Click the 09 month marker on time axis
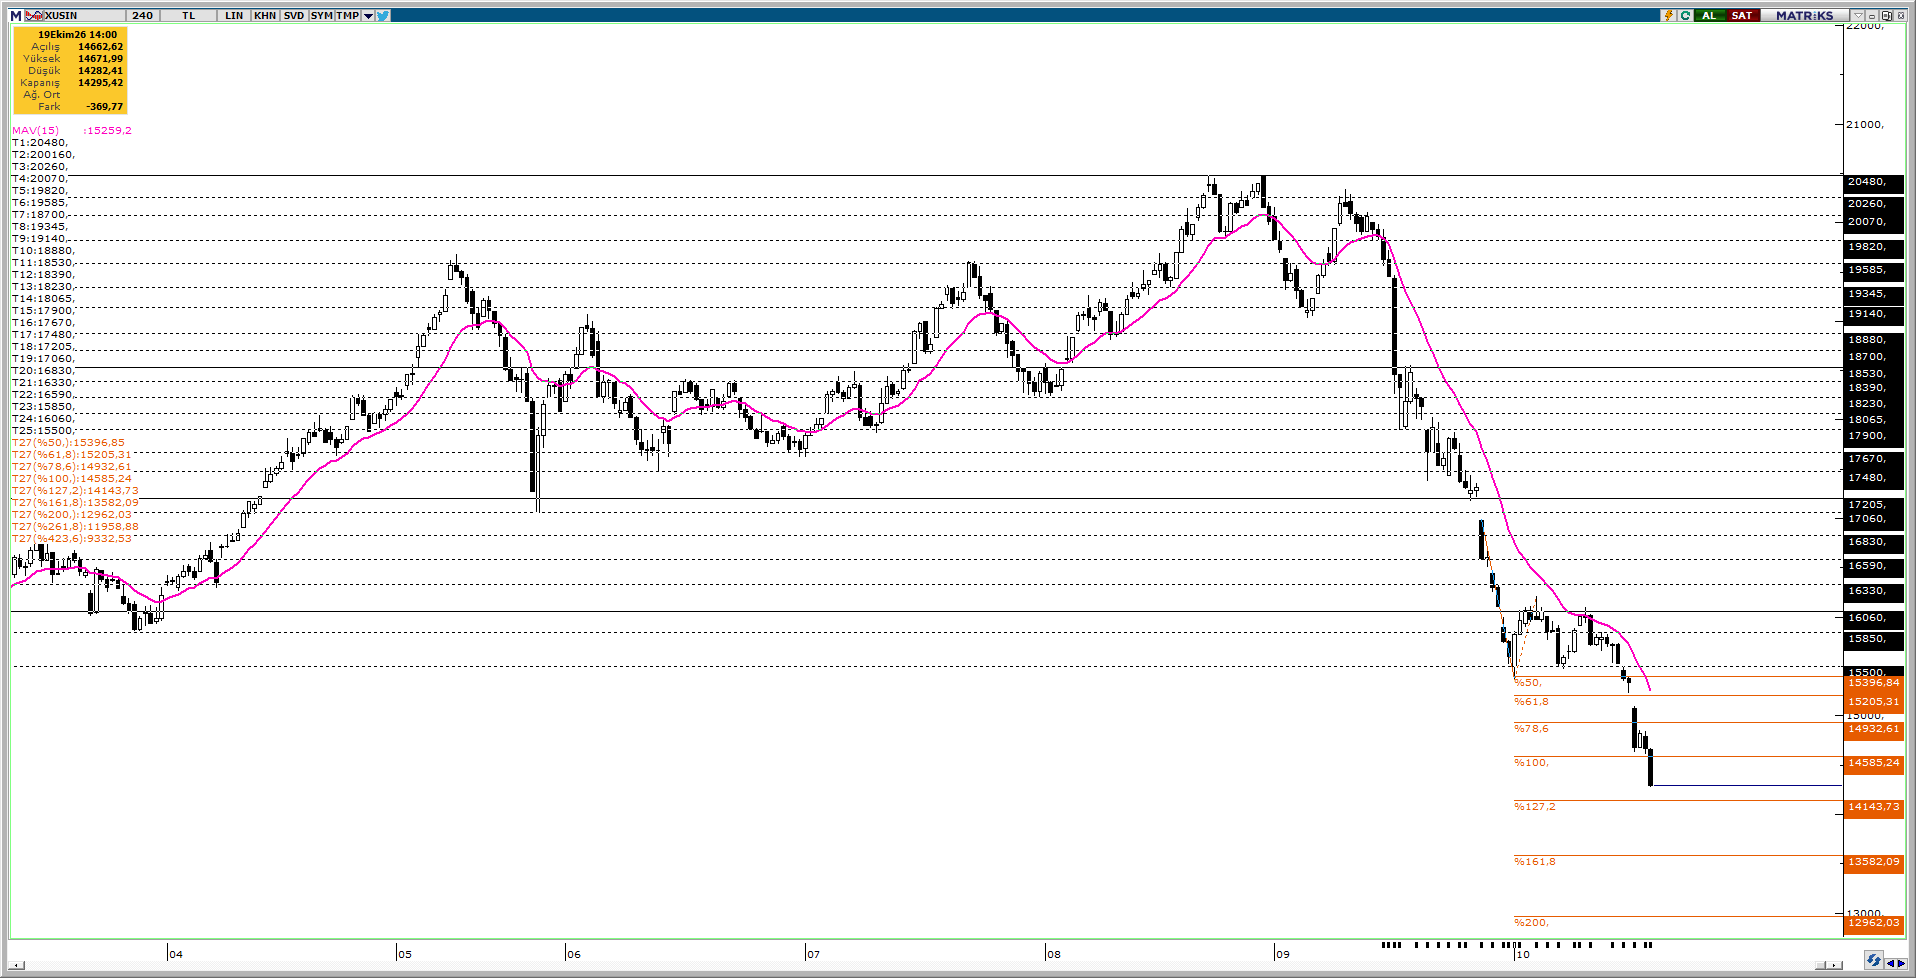Screen dimensions: 1916x978 coord(1283,954)
